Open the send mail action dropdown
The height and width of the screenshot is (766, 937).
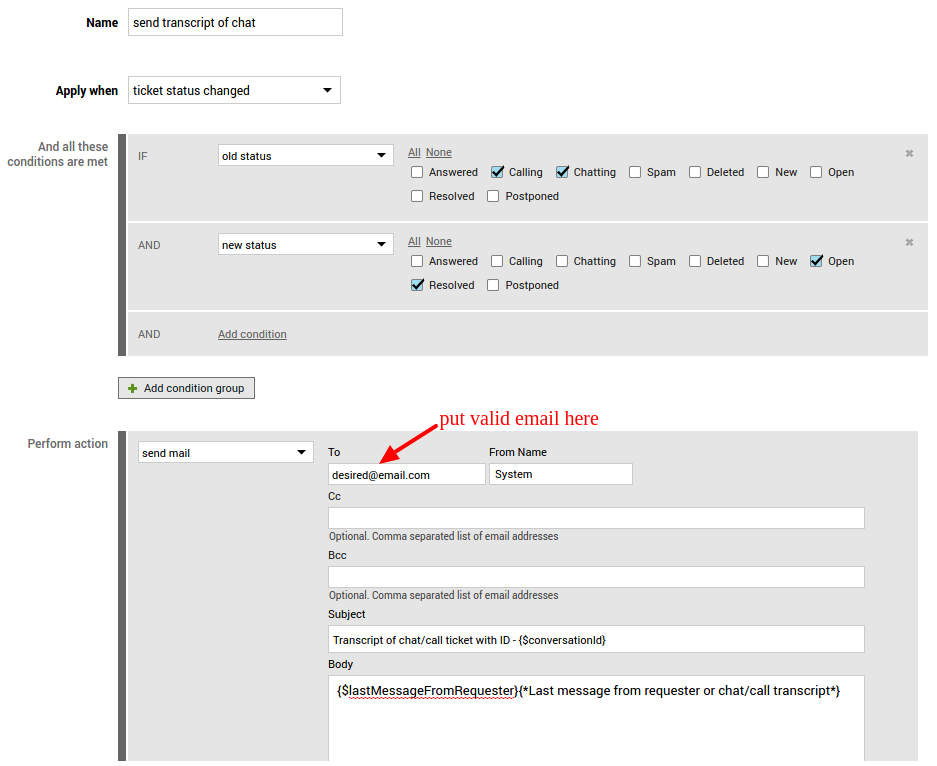[225, 453]
